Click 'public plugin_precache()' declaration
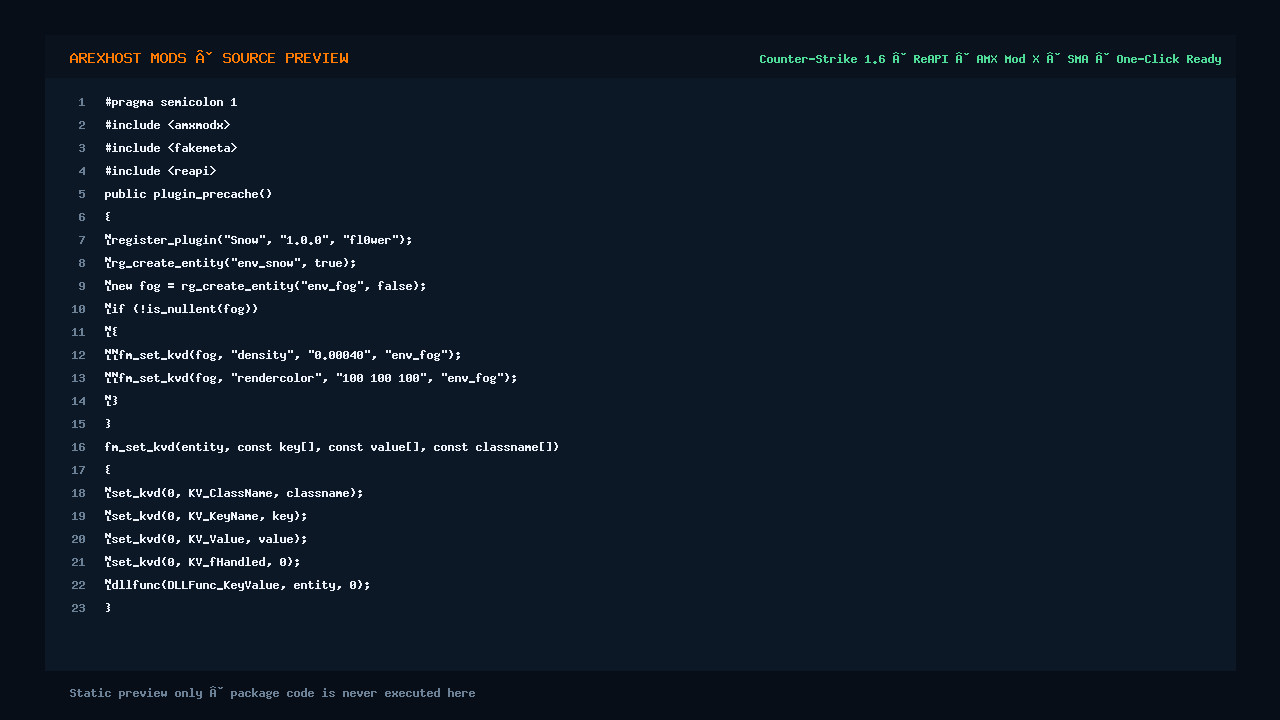1280x720 pixels. click(189, 194)
